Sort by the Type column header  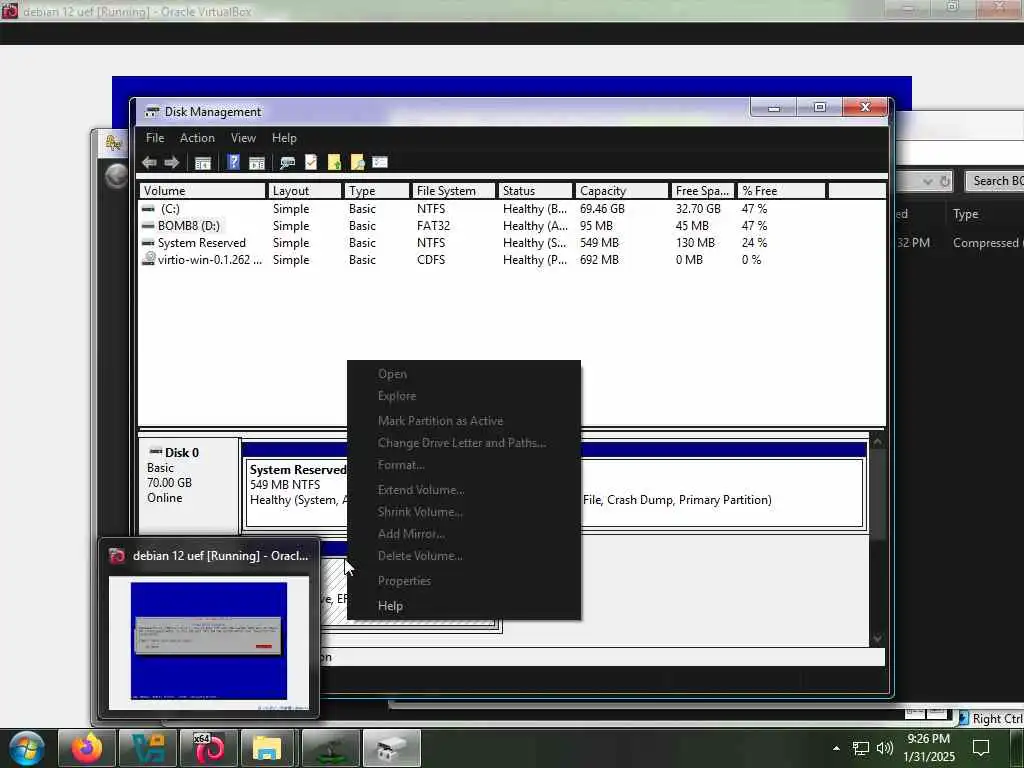pyautogui.click(x=377, y=191)
